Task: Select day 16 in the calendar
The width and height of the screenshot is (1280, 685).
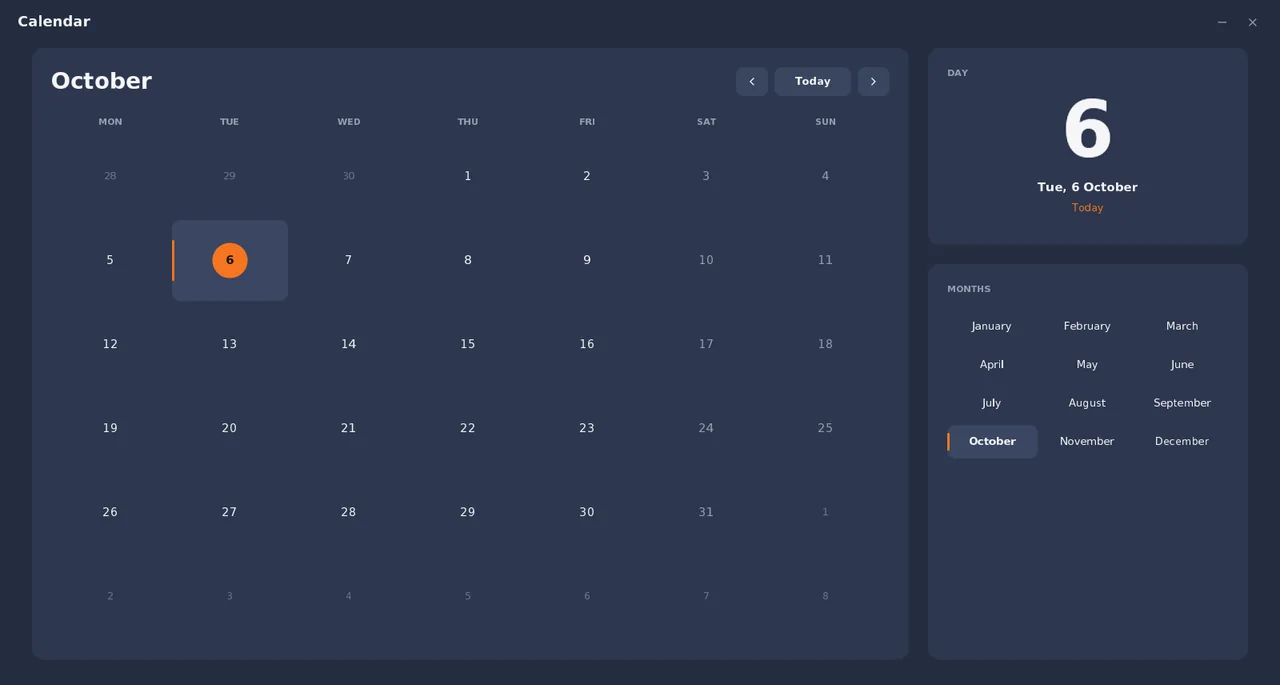Action: point(587,344)
